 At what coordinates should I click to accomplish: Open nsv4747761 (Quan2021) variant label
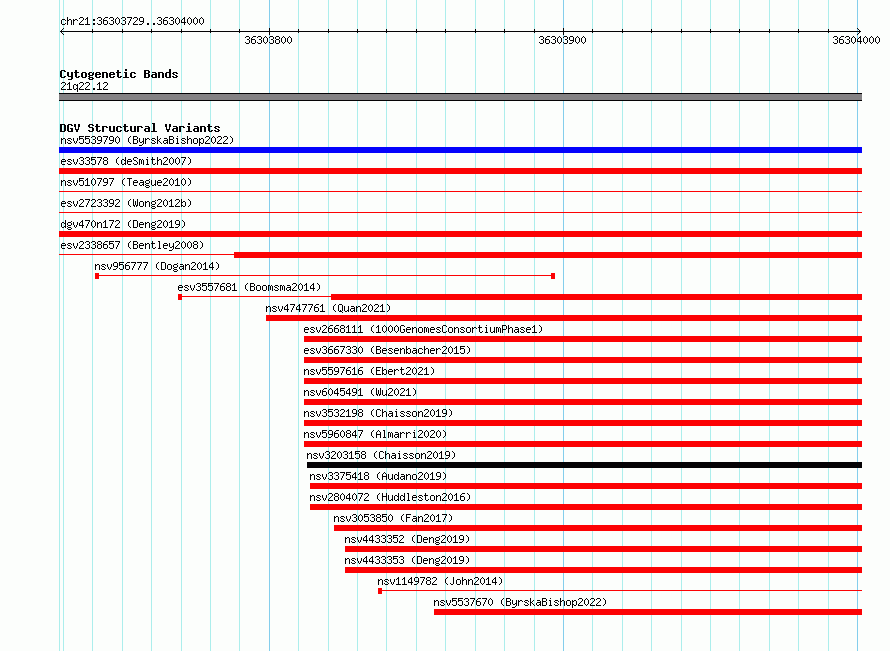click(328, 308)
